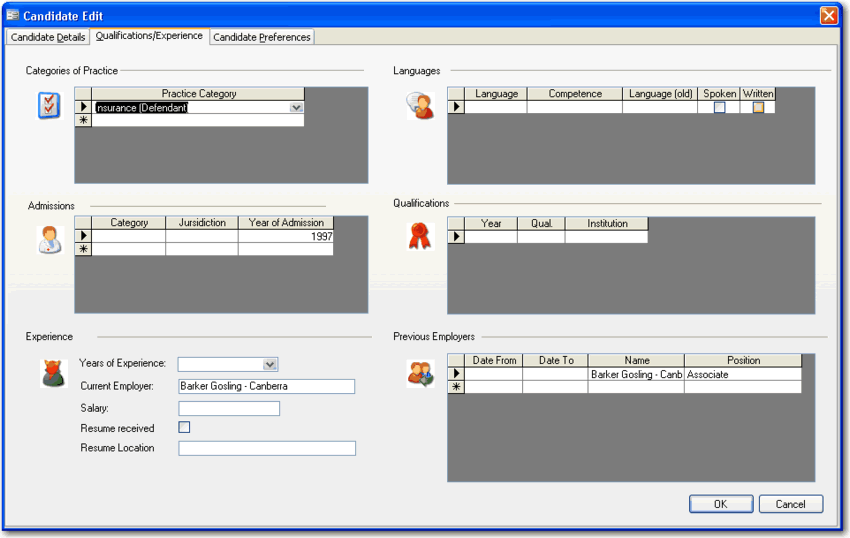Click the Previous Employers people icon
Image resolution: width=850 pixels, height=538 pixels.
click(x=420, y=373)
